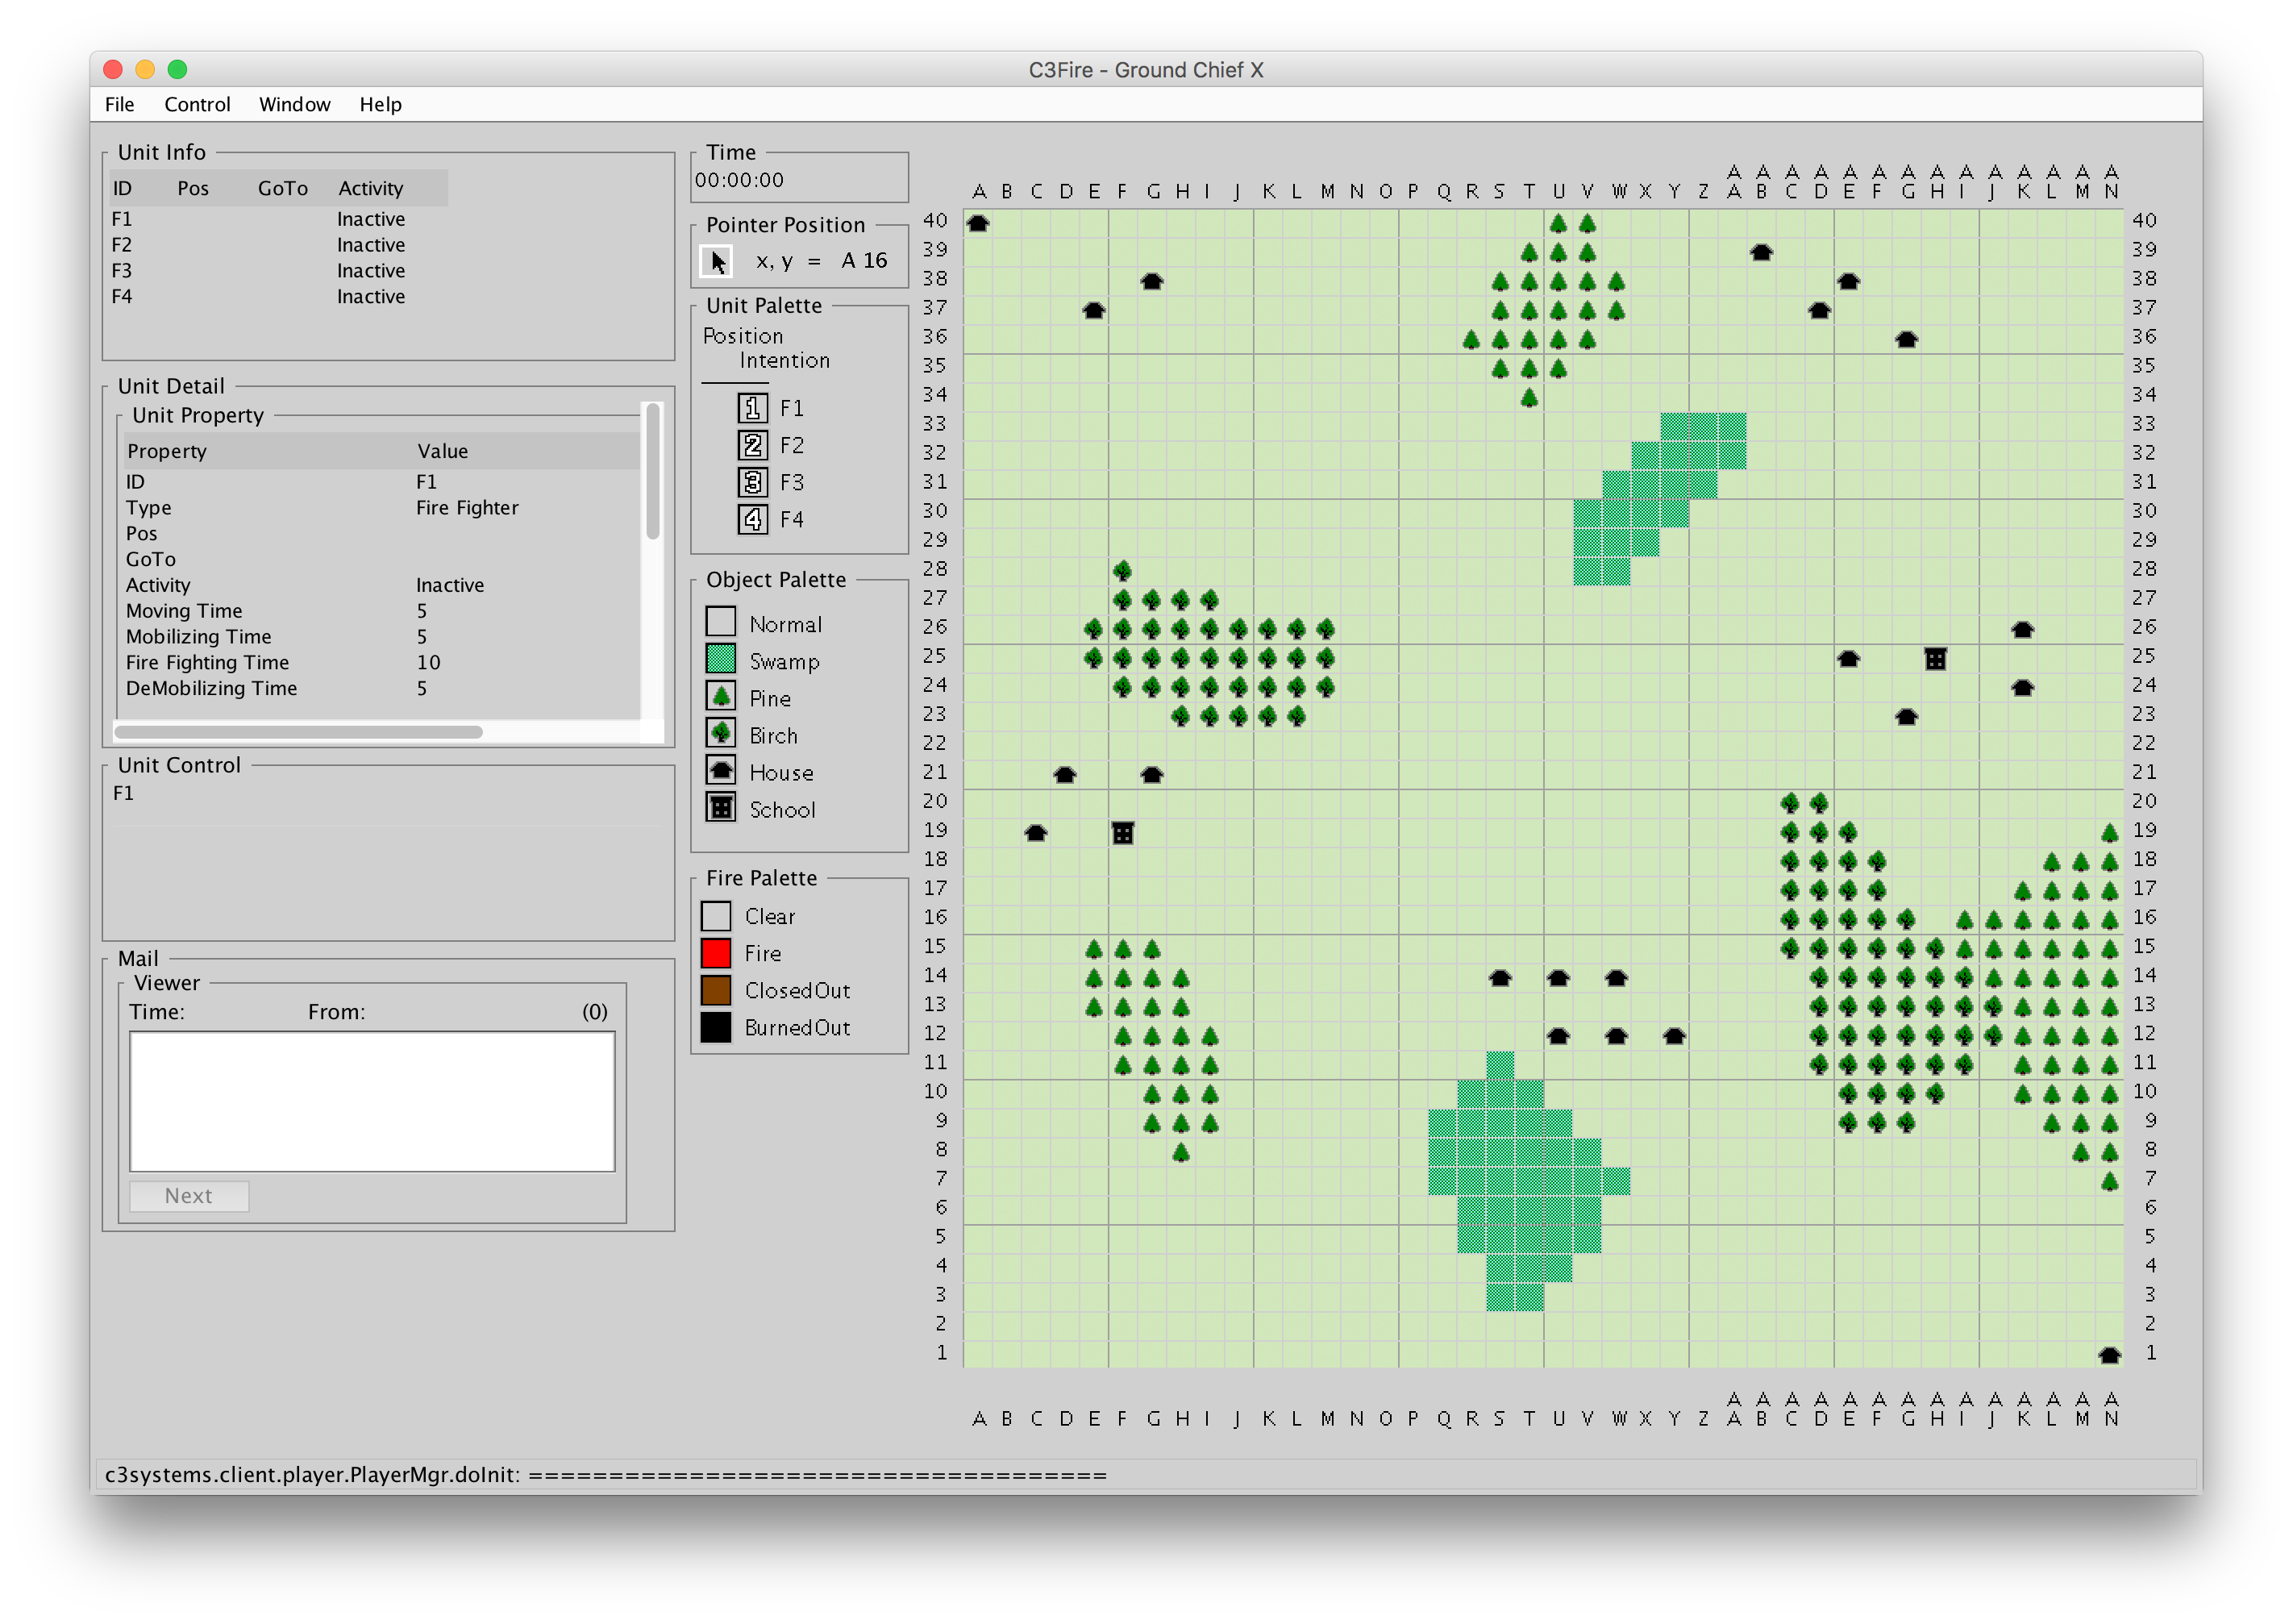Image resolution: width=2293 pixels, height=1624 pixels.
Task: Open the Window menu
Action: click(x=294, y=104)
